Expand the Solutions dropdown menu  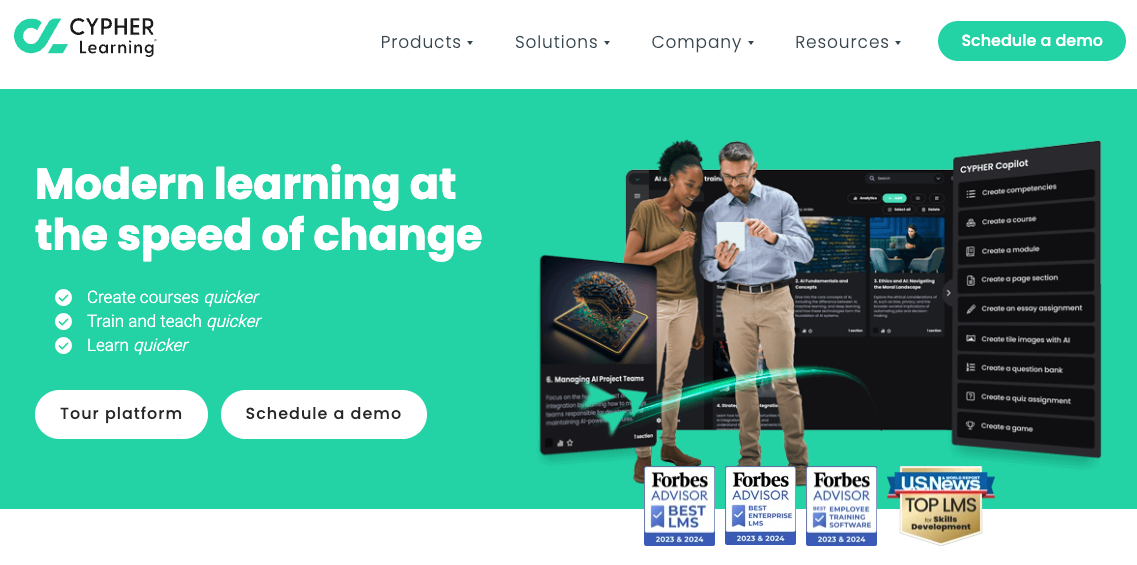pos(562,42)
